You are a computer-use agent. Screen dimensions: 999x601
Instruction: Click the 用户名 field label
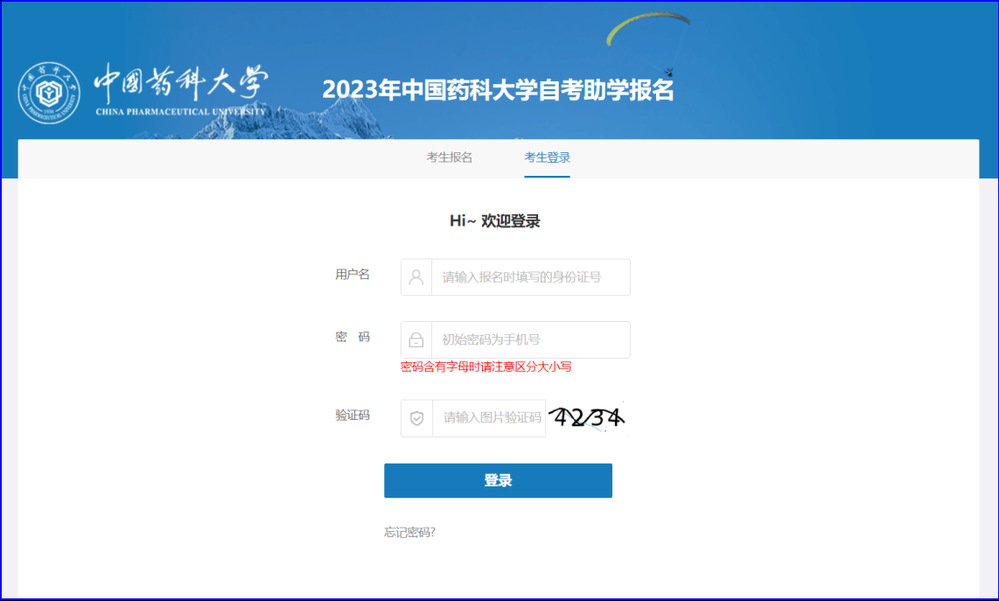[352, 274]
